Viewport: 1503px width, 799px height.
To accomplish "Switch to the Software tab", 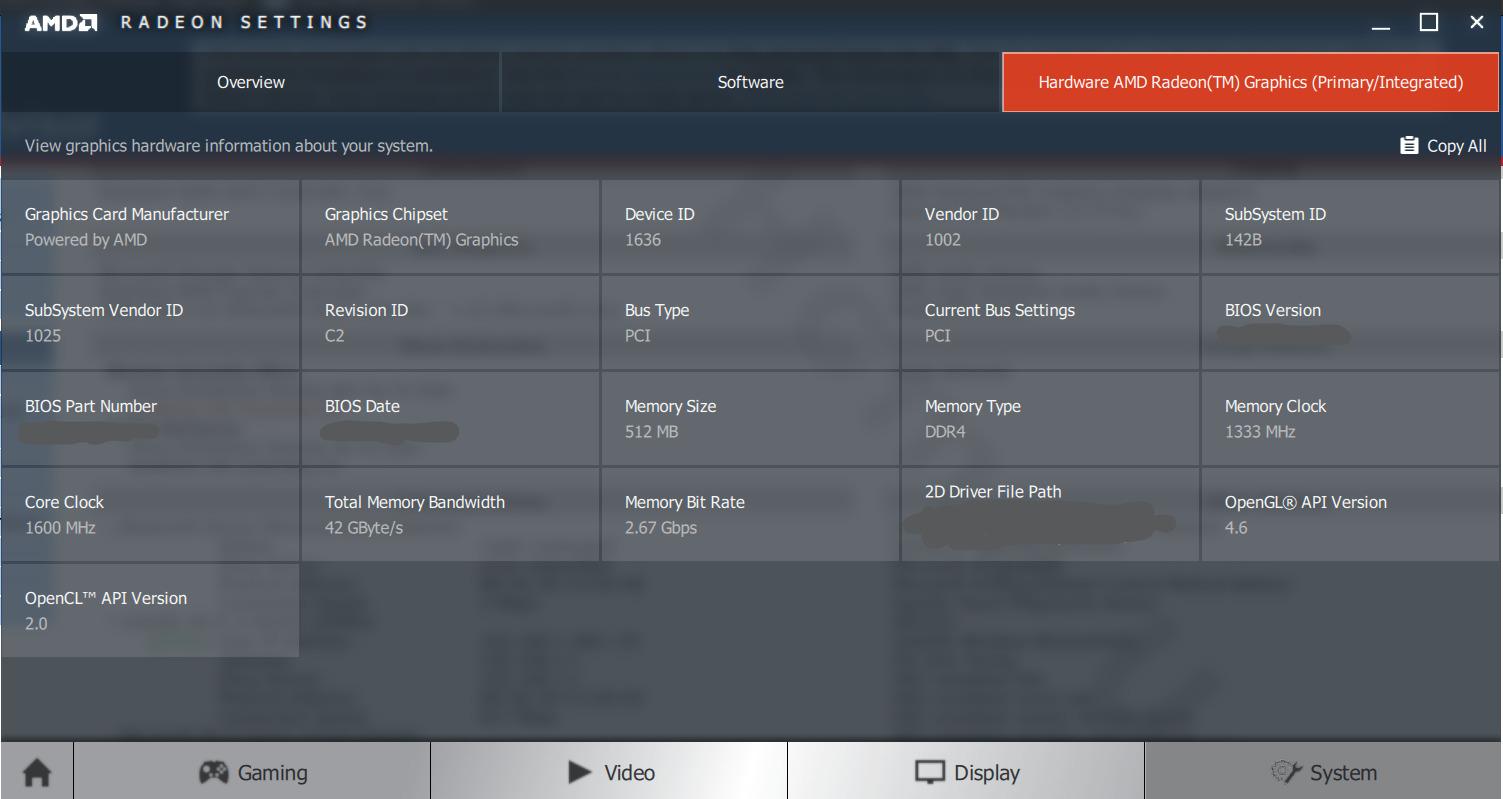I will 751,82.
